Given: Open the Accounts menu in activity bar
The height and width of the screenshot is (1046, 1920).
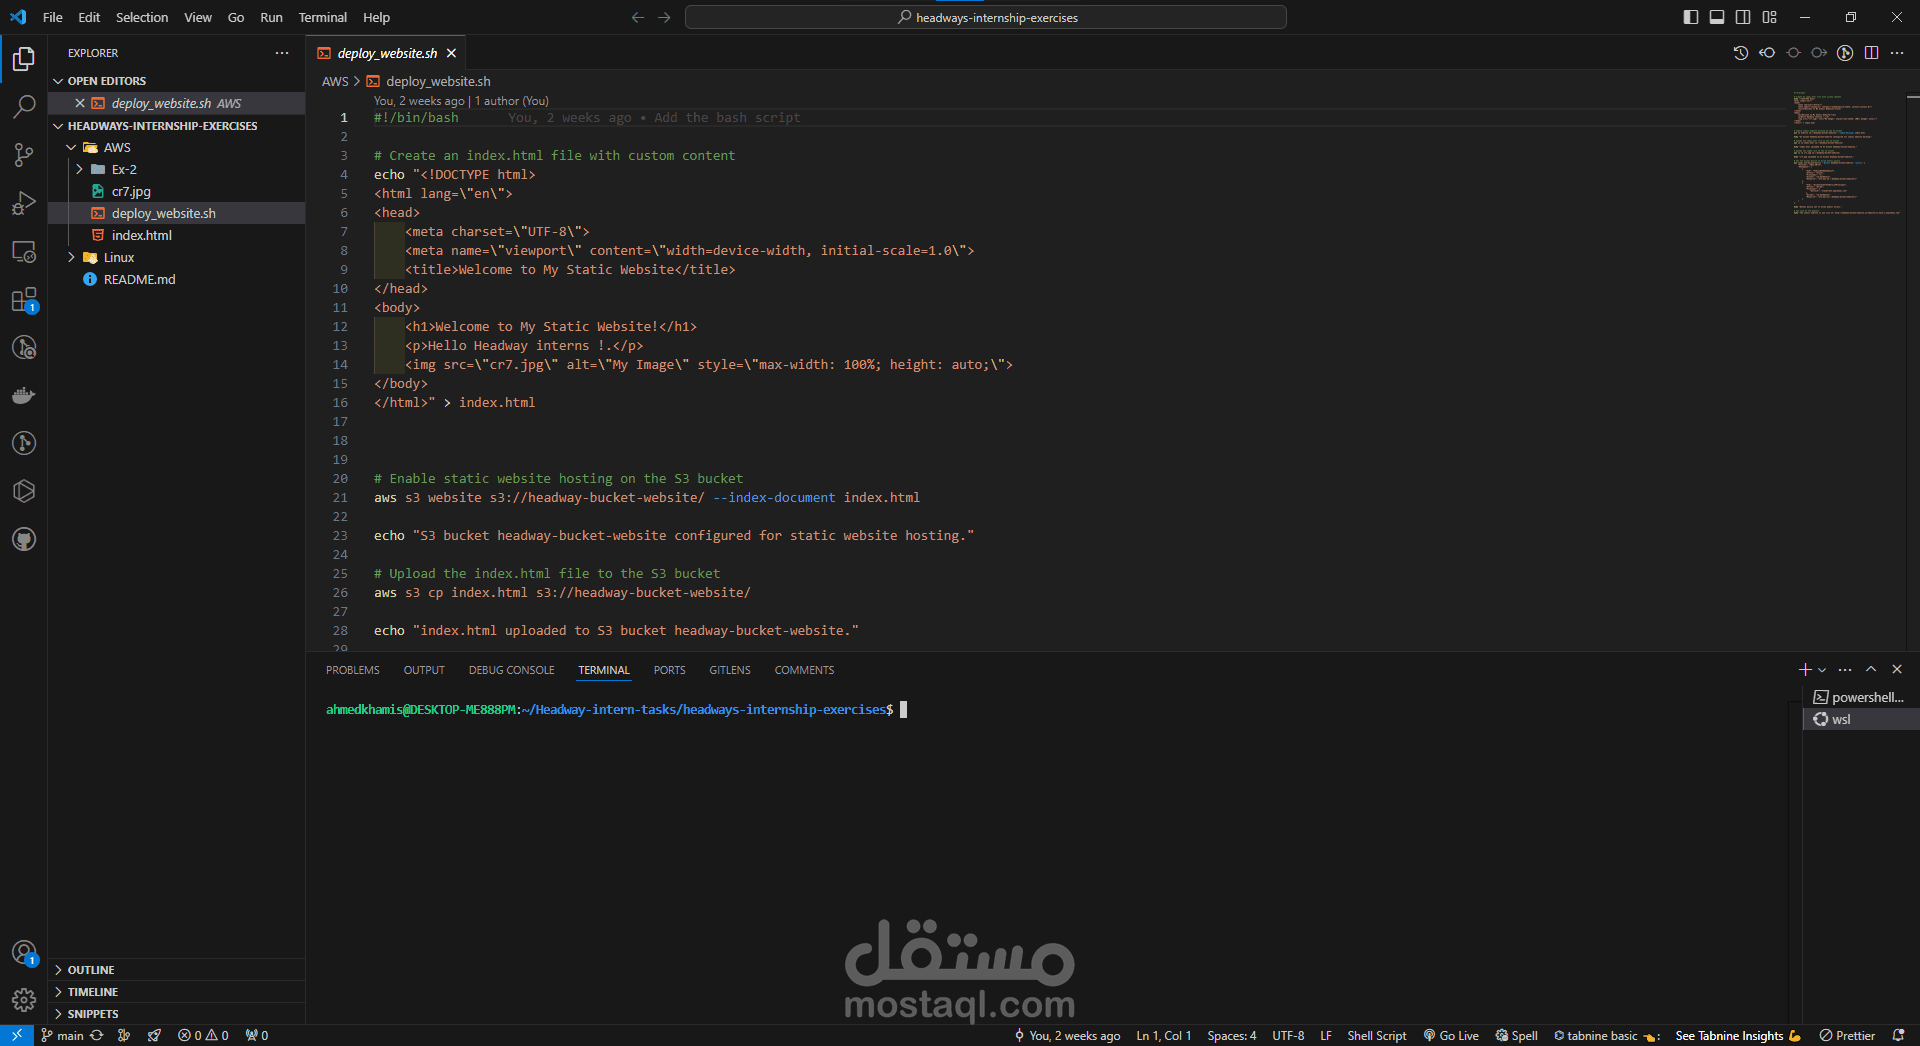Looking at the screenshot, I should 24,953.
